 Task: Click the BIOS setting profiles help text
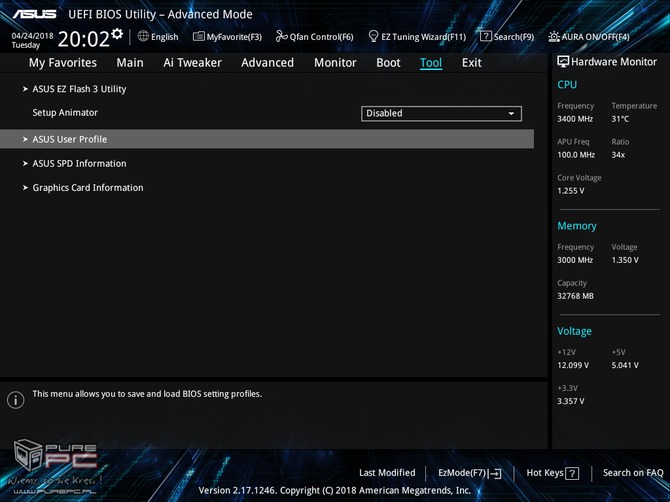point(147,394)
